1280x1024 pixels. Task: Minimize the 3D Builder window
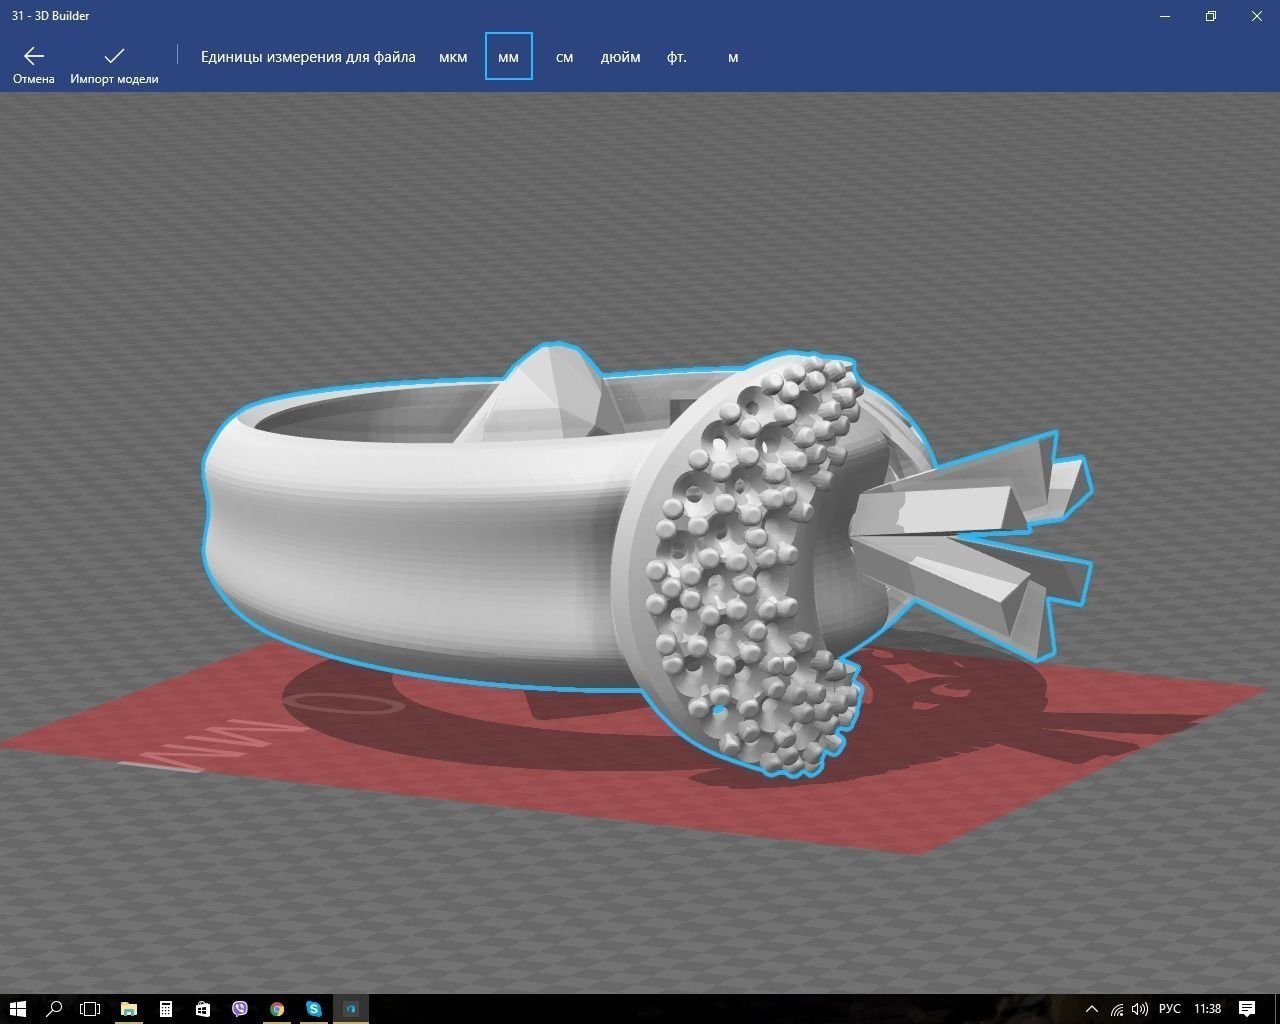click(x=1165, y=16)
